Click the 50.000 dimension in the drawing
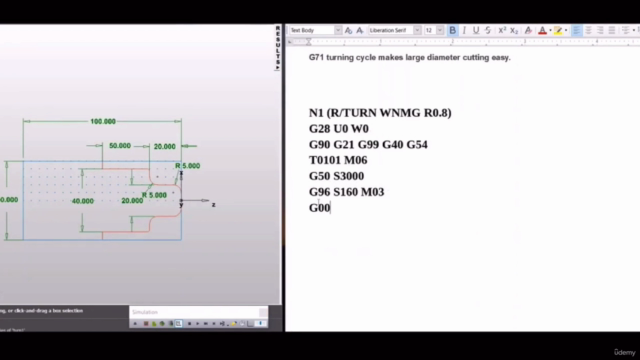 coord(120,146)
